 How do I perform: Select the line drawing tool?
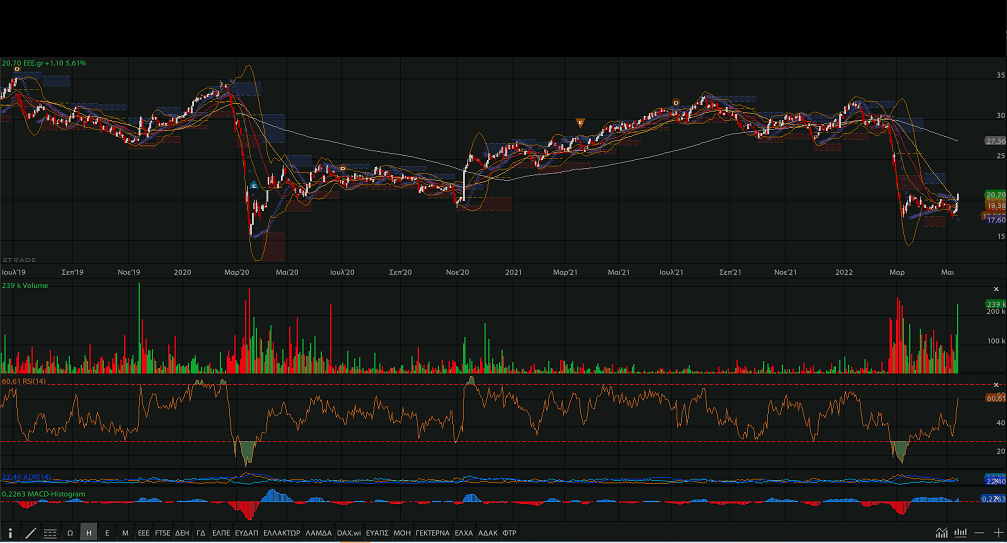[30, 534]
